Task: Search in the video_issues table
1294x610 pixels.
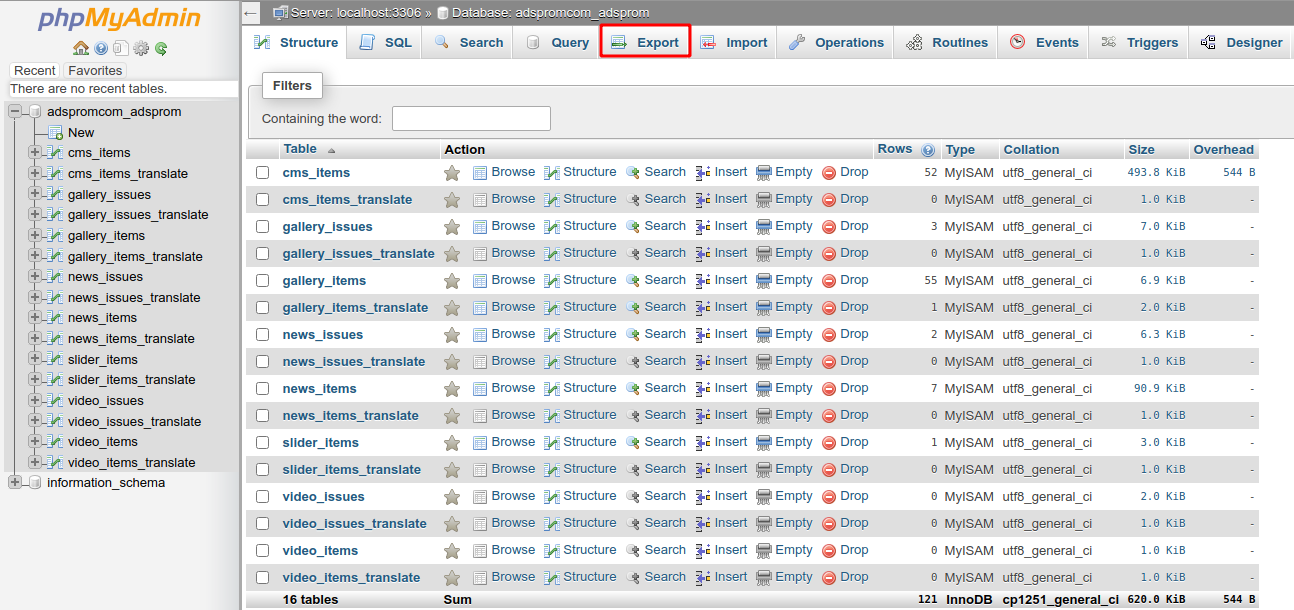Action: tap(656, 496)
